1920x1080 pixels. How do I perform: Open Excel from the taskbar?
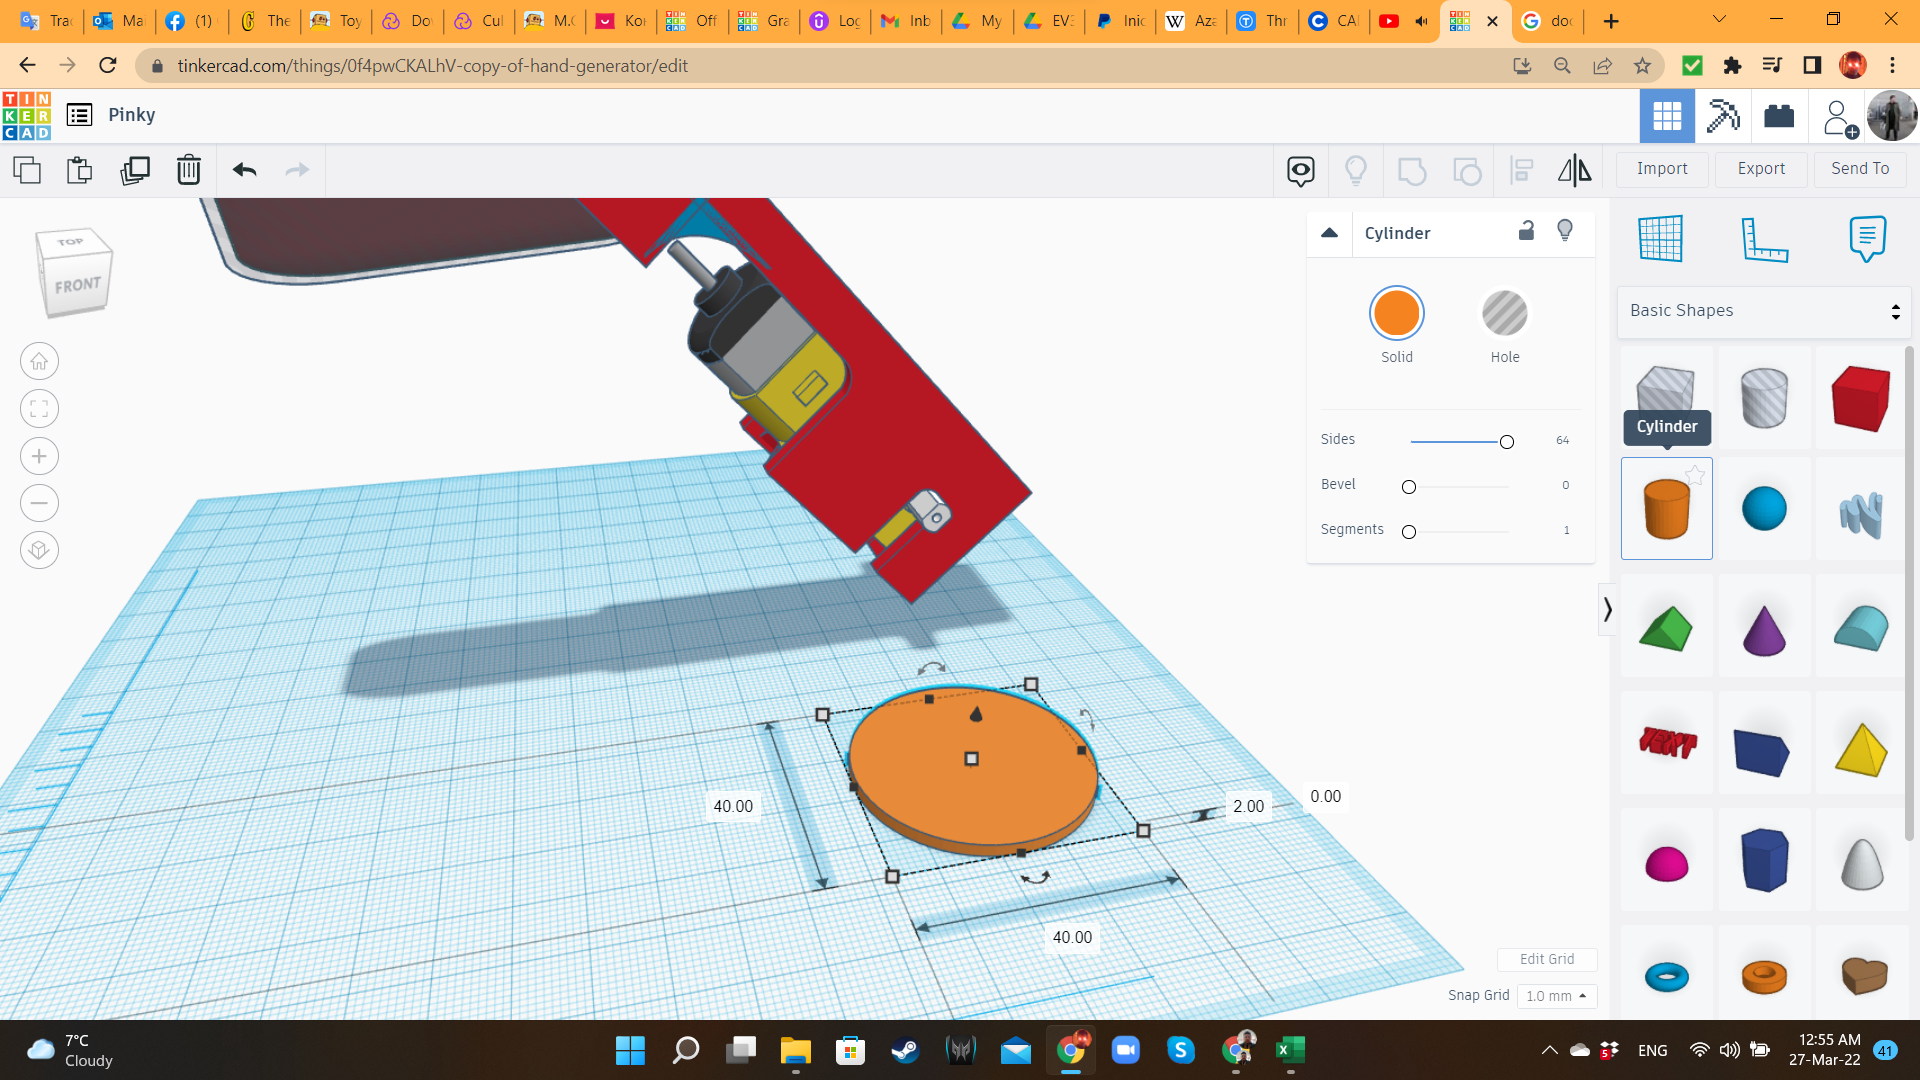1290,1050
